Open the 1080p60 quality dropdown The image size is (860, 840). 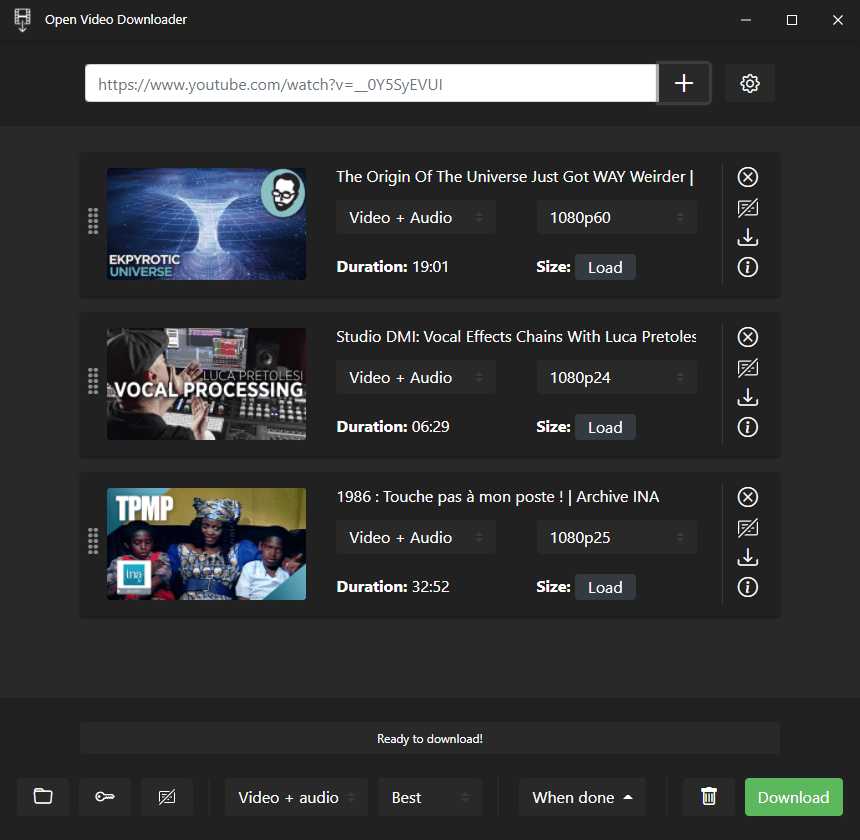[616, 217]
